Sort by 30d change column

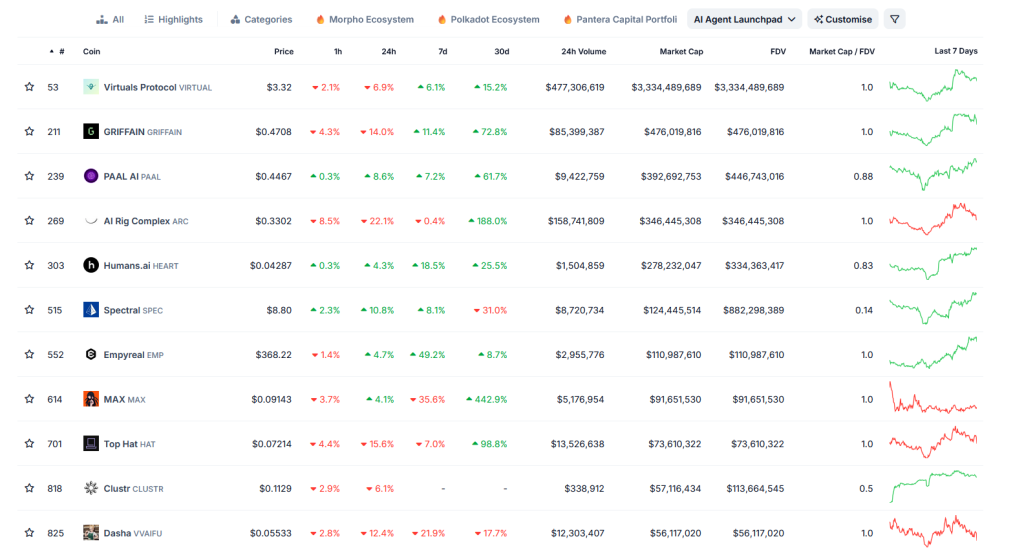[x=502, y=52]
